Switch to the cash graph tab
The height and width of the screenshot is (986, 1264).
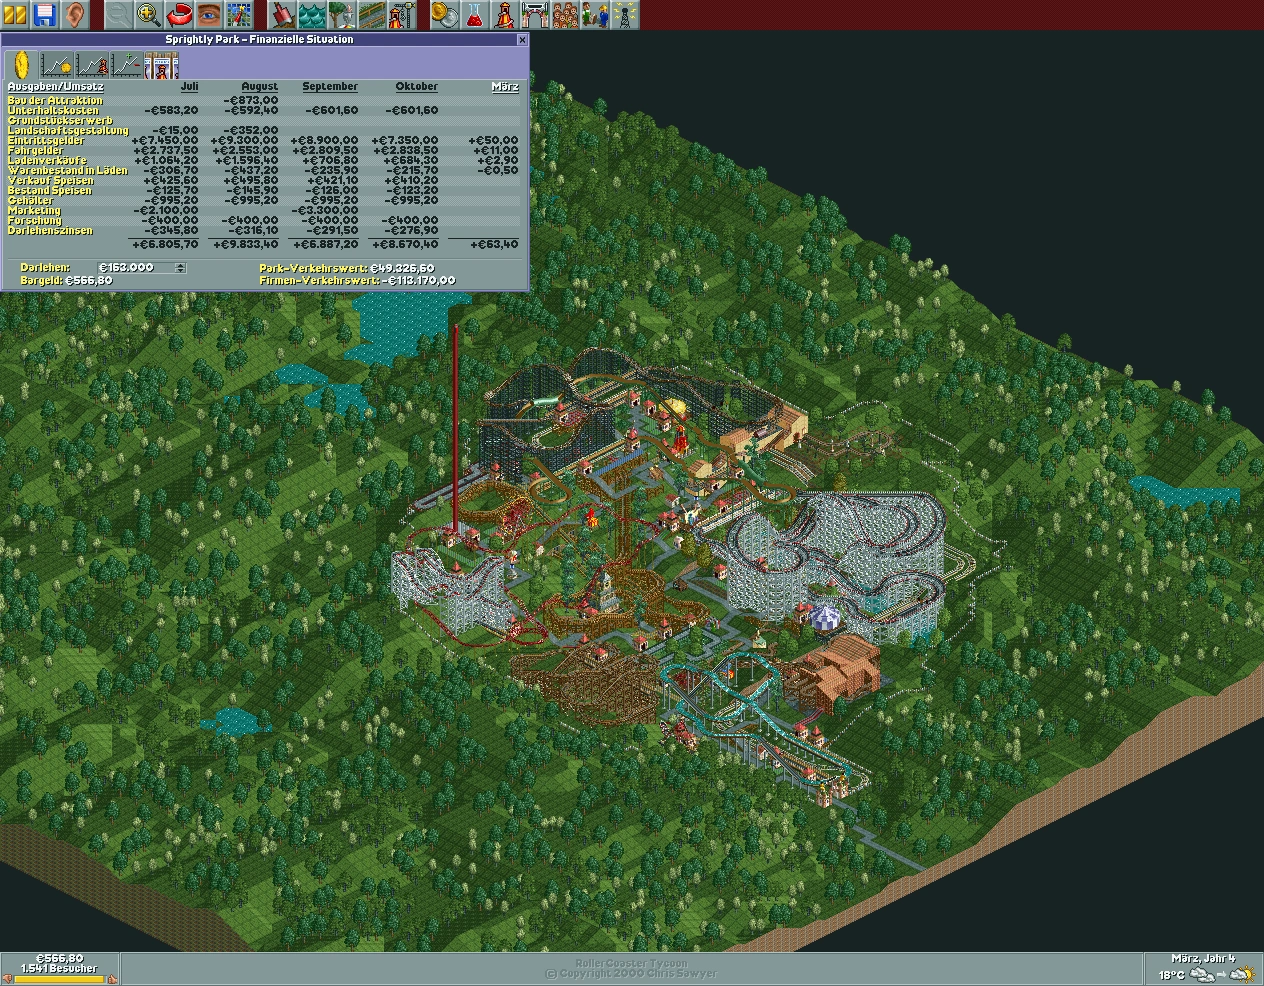56,65
